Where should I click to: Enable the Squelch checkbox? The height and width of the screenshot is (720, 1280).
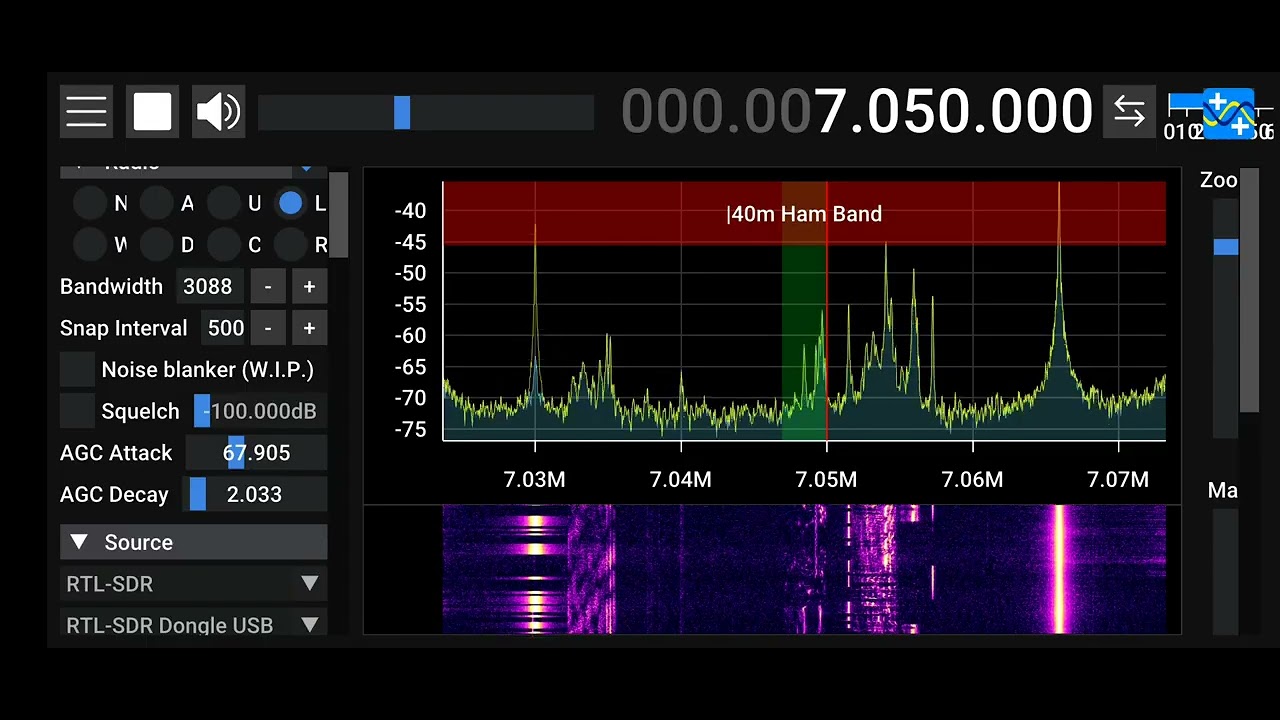[x=77, y=411]
